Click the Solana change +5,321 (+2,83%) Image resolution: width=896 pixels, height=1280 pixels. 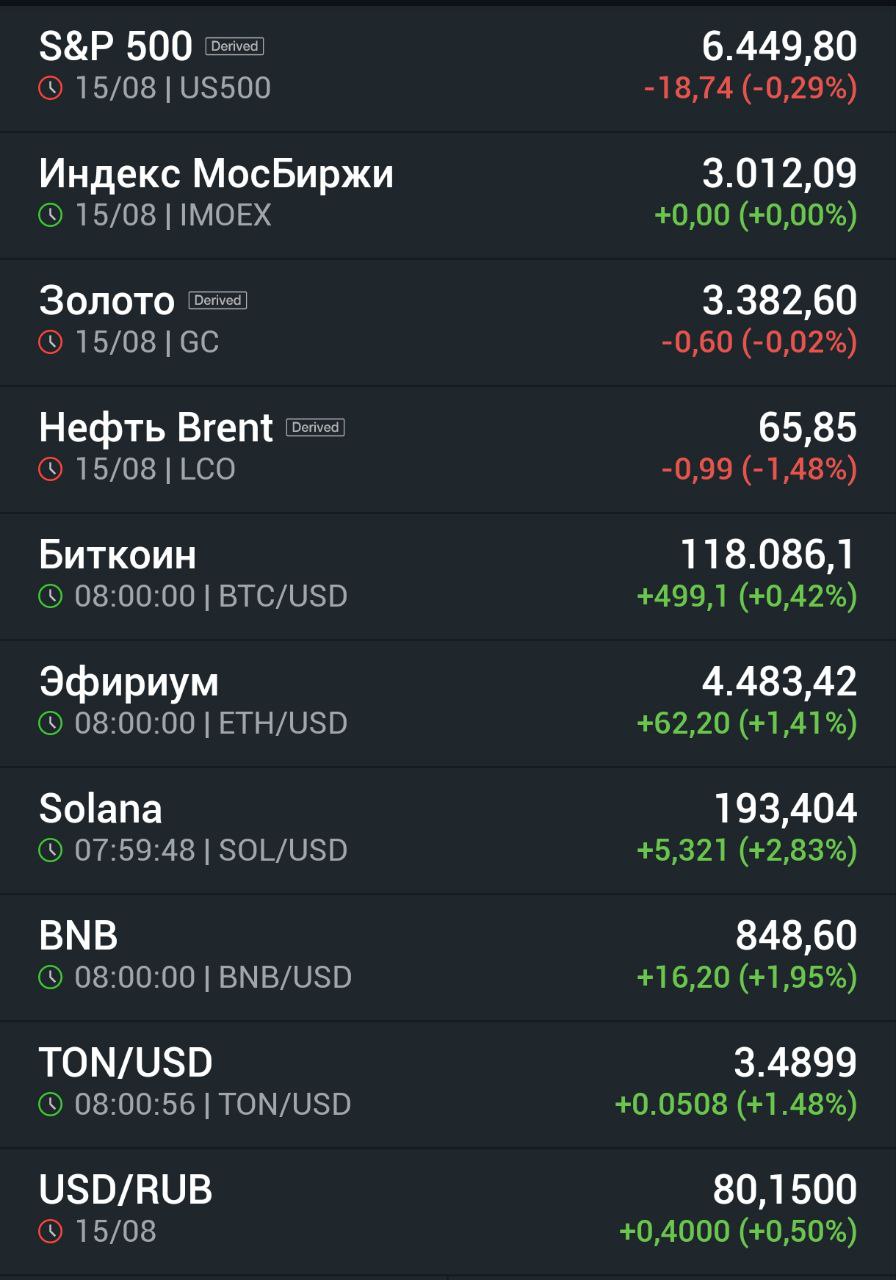[747, 850]
